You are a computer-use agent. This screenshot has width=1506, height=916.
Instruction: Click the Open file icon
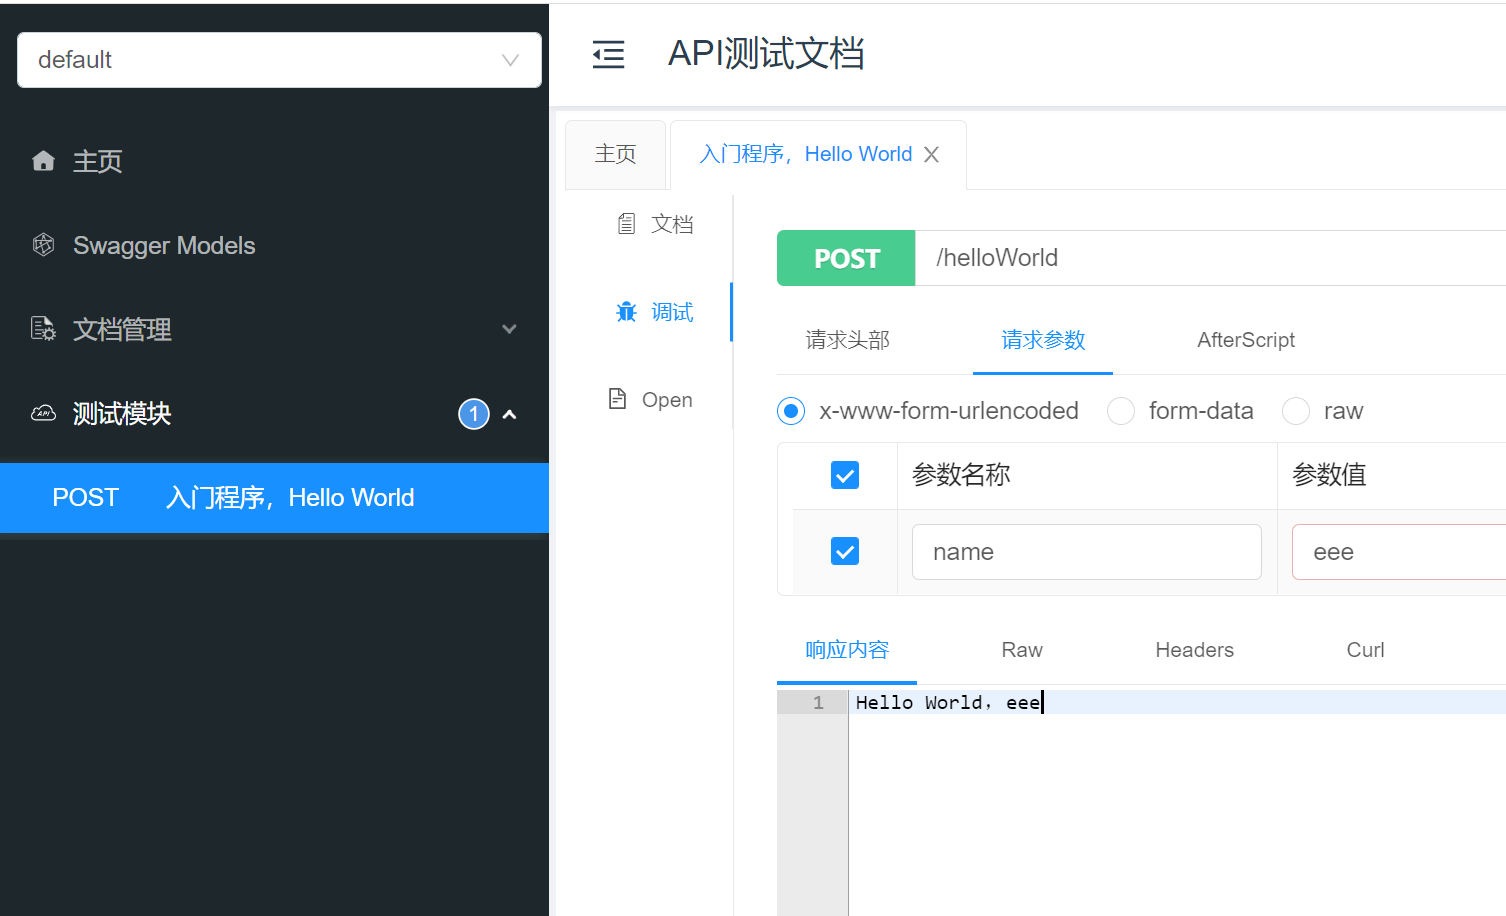[x=618, y=399]
